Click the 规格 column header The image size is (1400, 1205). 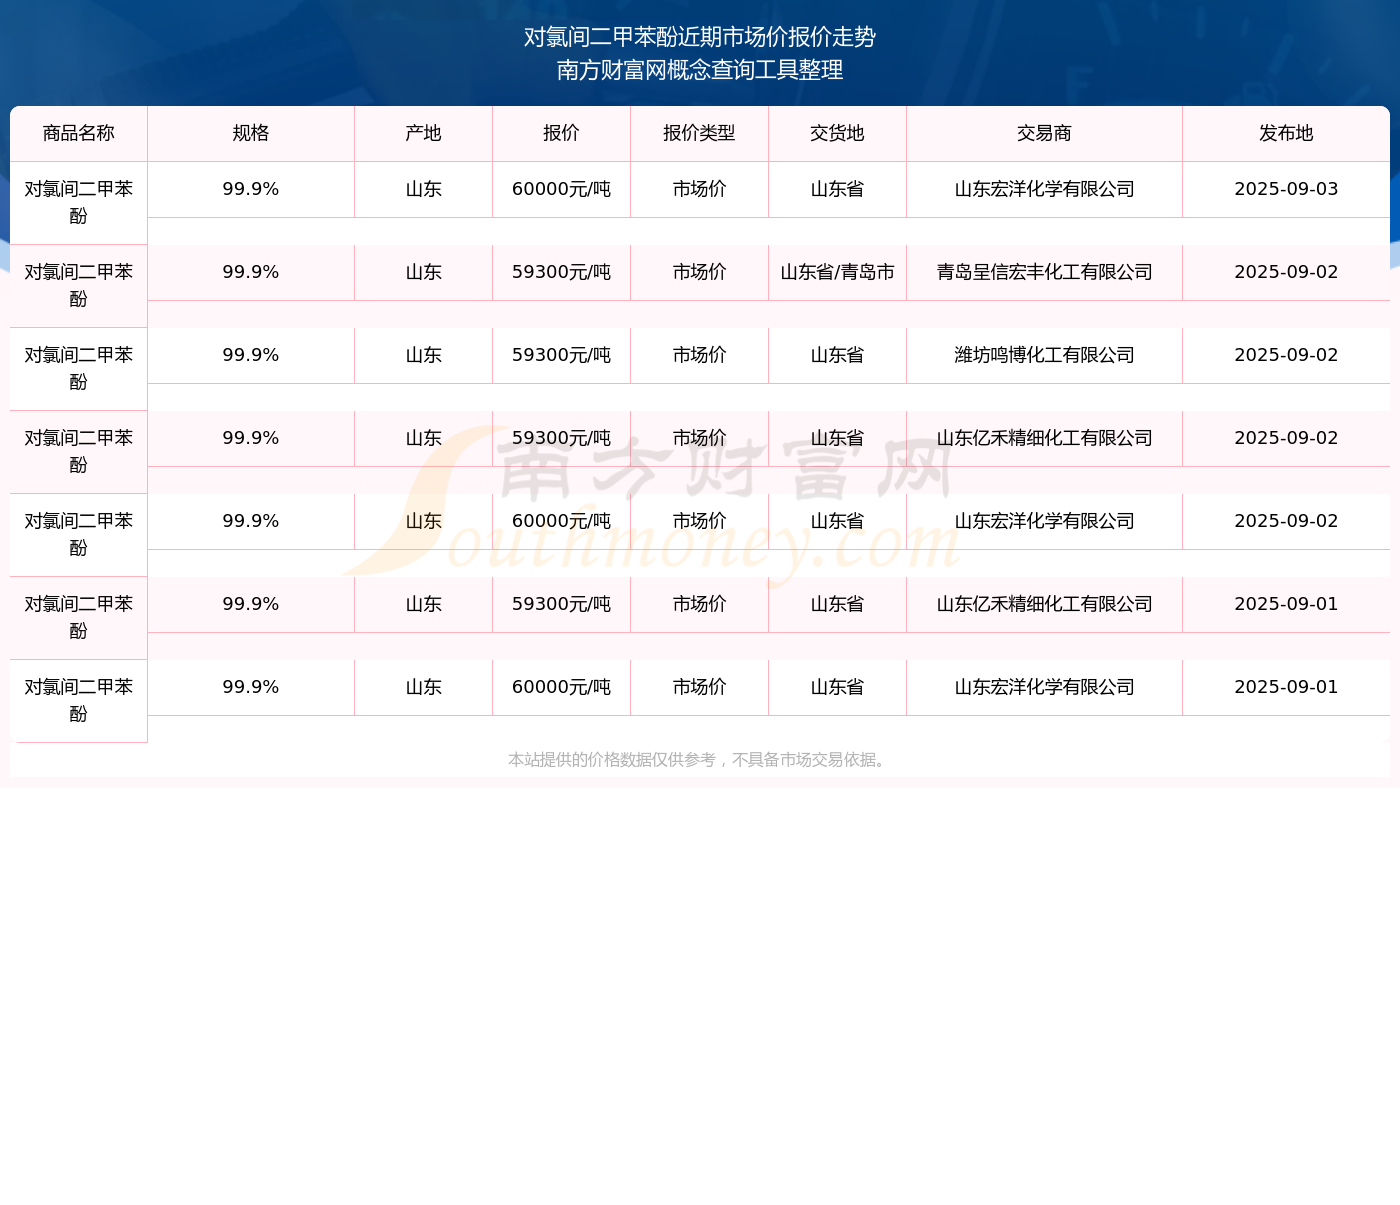[251, 134]
